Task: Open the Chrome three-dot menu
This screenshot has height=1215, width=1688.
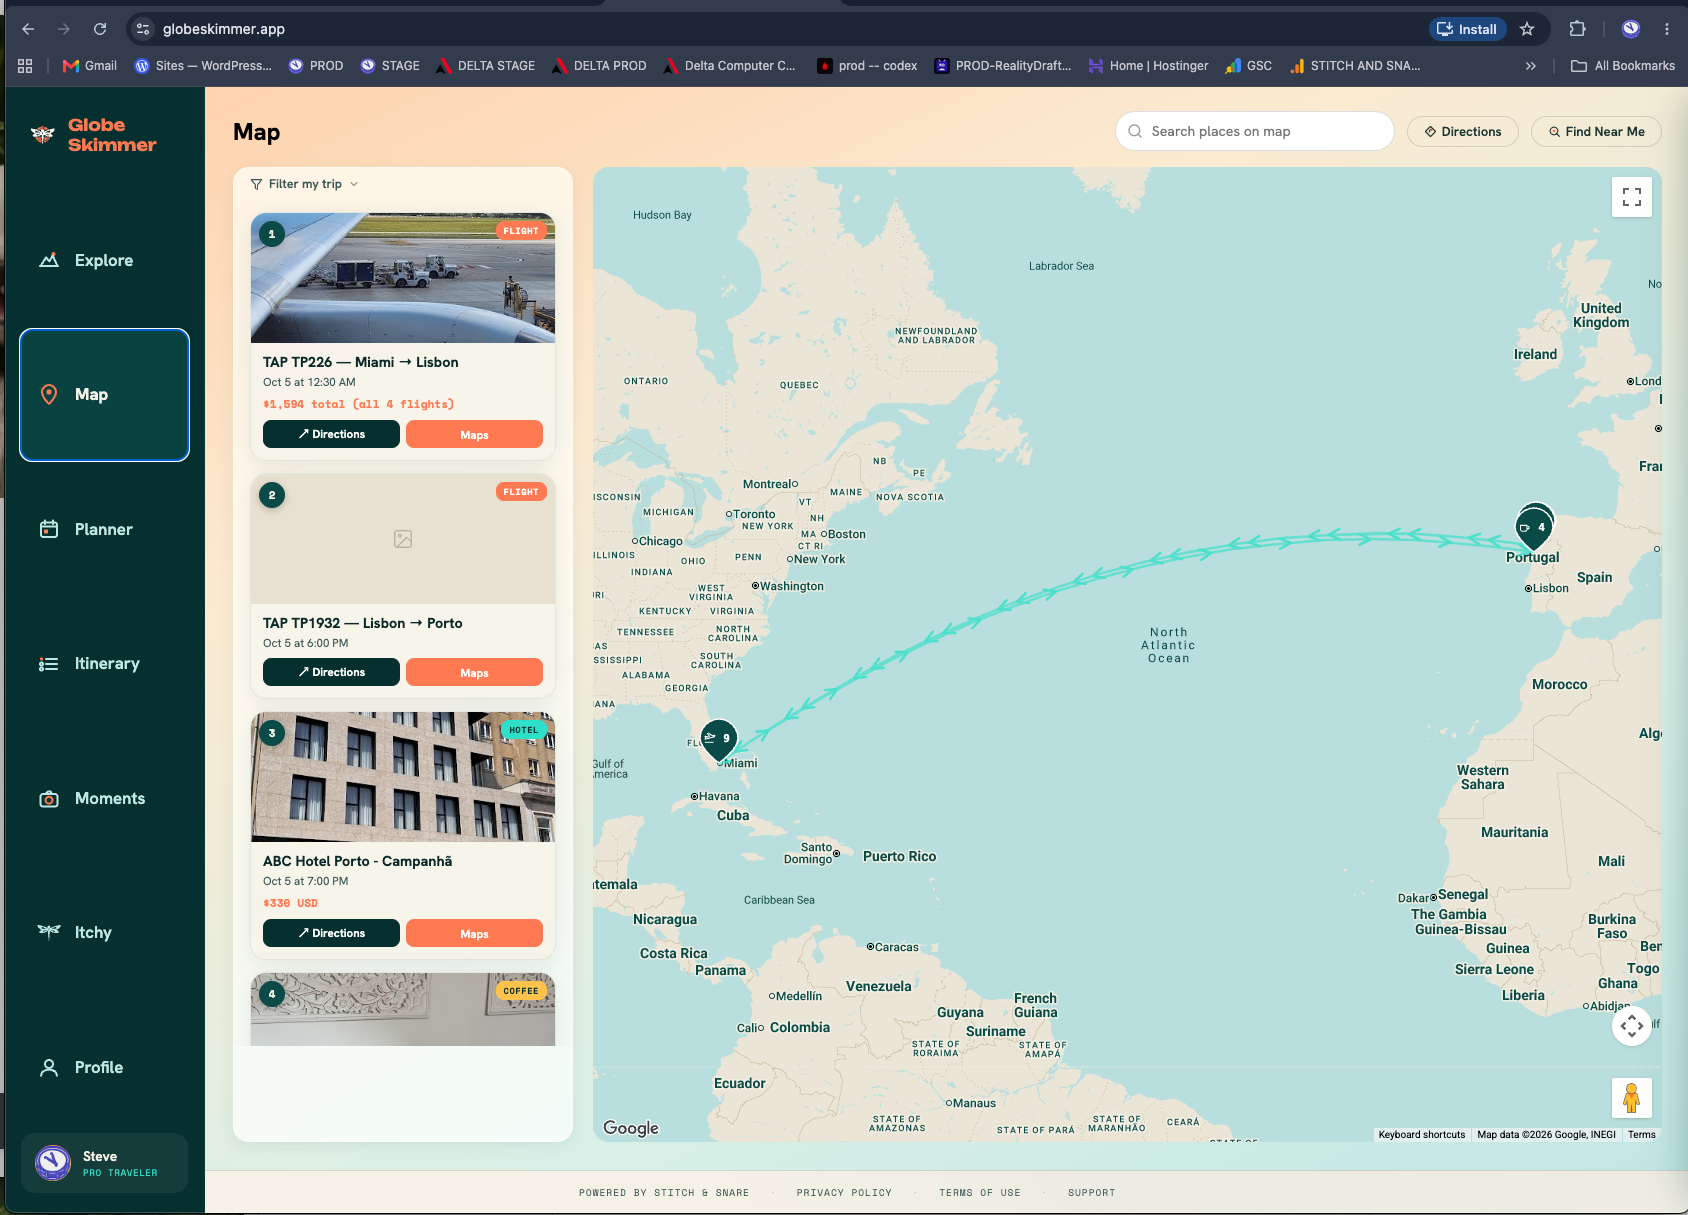Action: (1667, 29)
